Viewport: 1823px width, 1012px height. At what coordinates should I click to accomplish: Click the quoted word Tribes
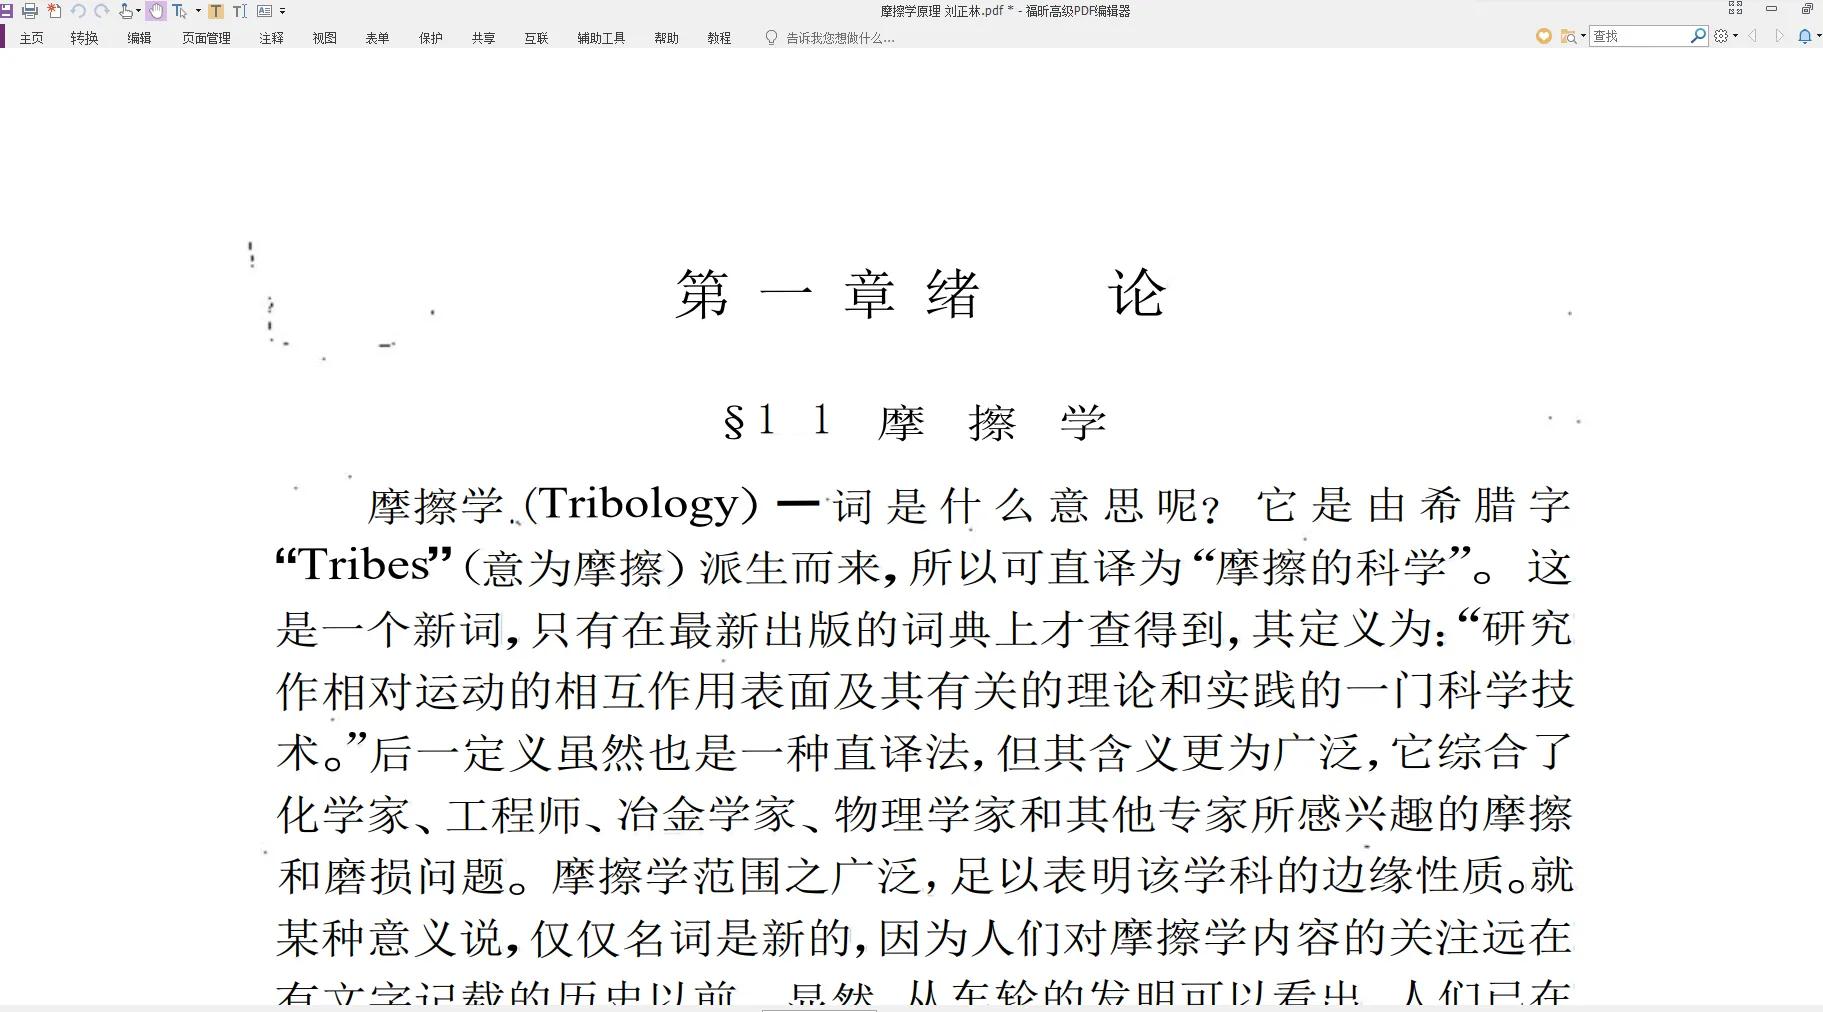point(365,566)
